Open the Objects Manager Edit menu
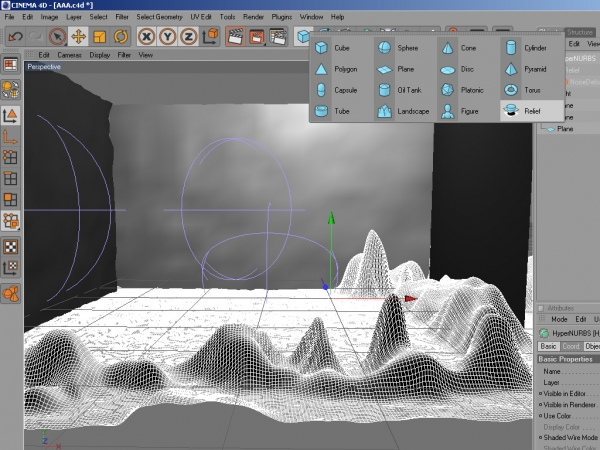Screen dimensions: 600x450 pos(574,44)
